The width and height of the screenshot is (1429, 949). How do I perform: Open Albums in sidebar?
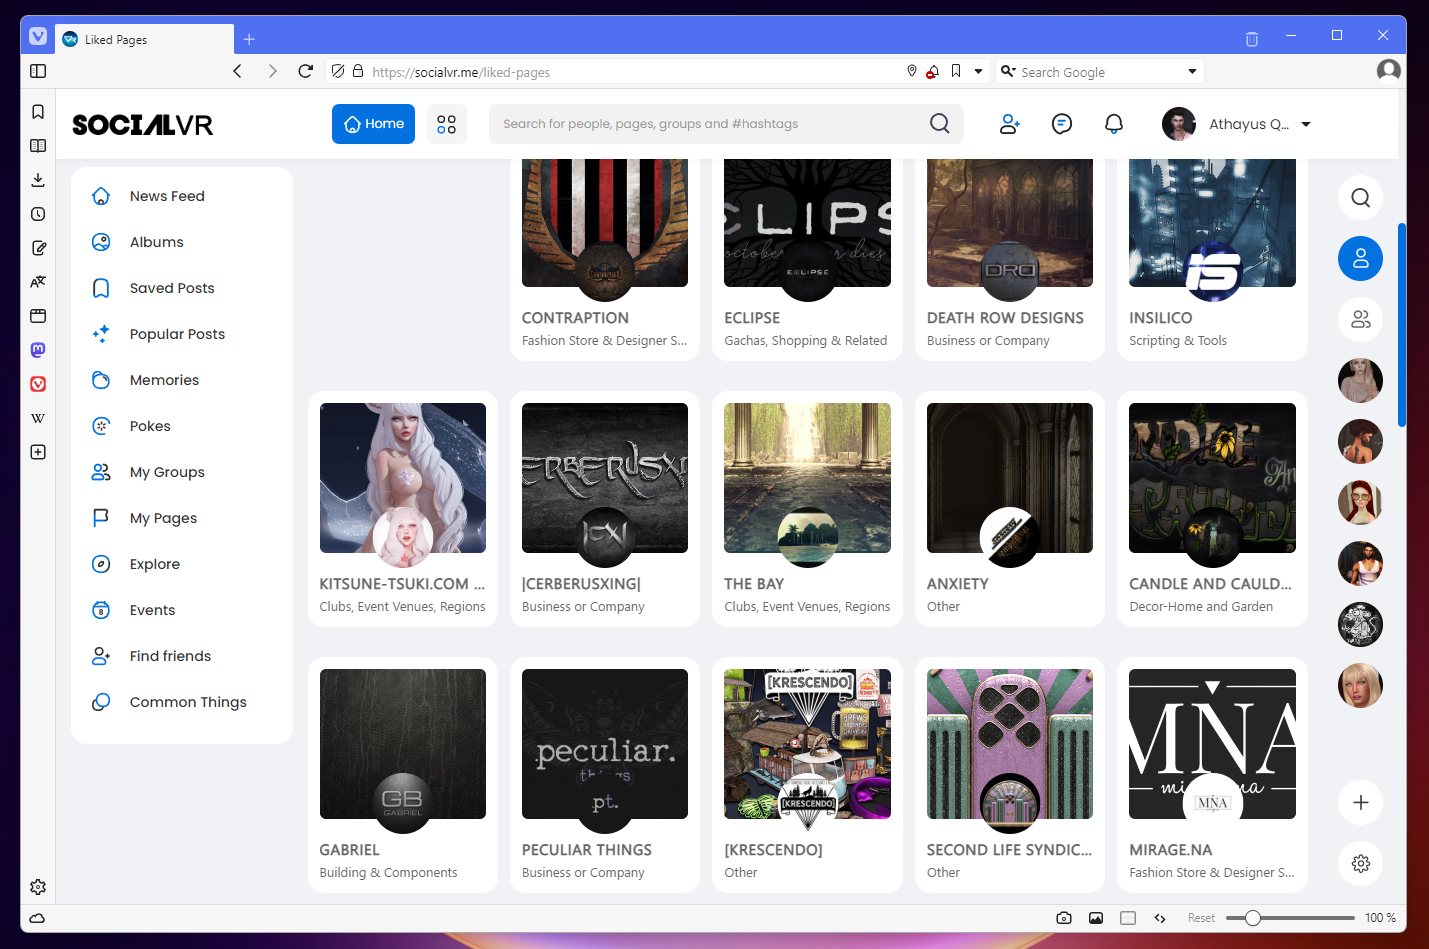pos(156,242)
